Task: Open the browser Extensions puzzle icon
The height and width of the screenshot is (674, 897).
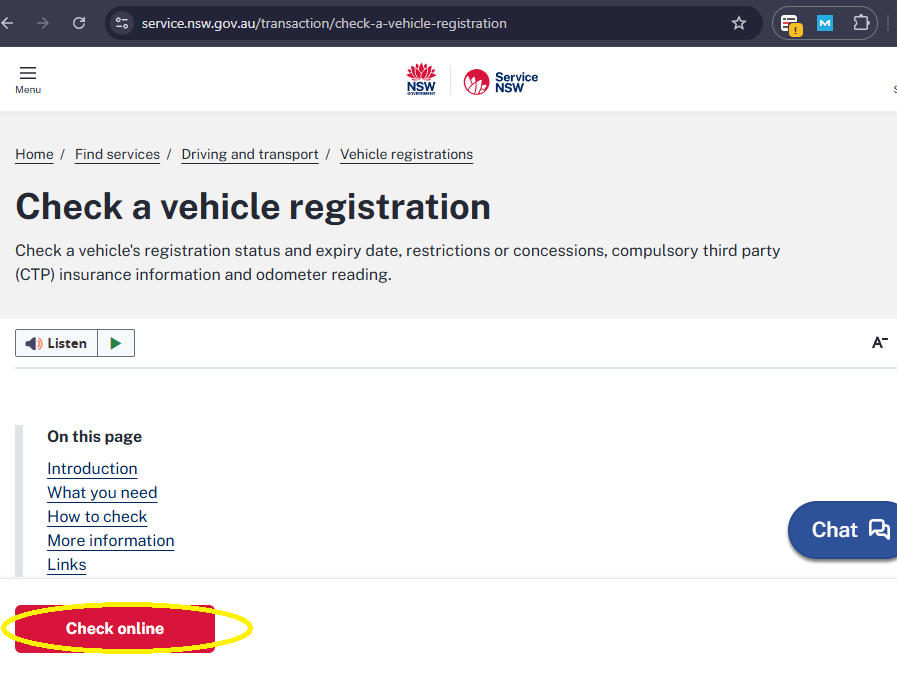Action: pos(860,23)
